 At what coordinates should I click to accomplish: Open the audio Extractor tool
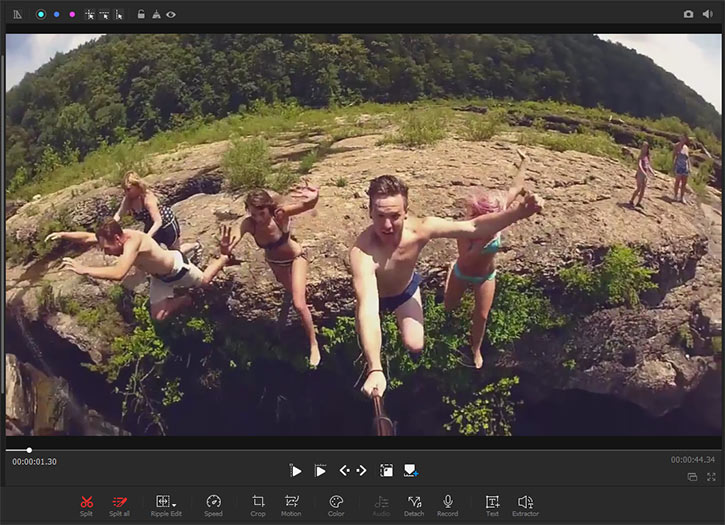525,501
